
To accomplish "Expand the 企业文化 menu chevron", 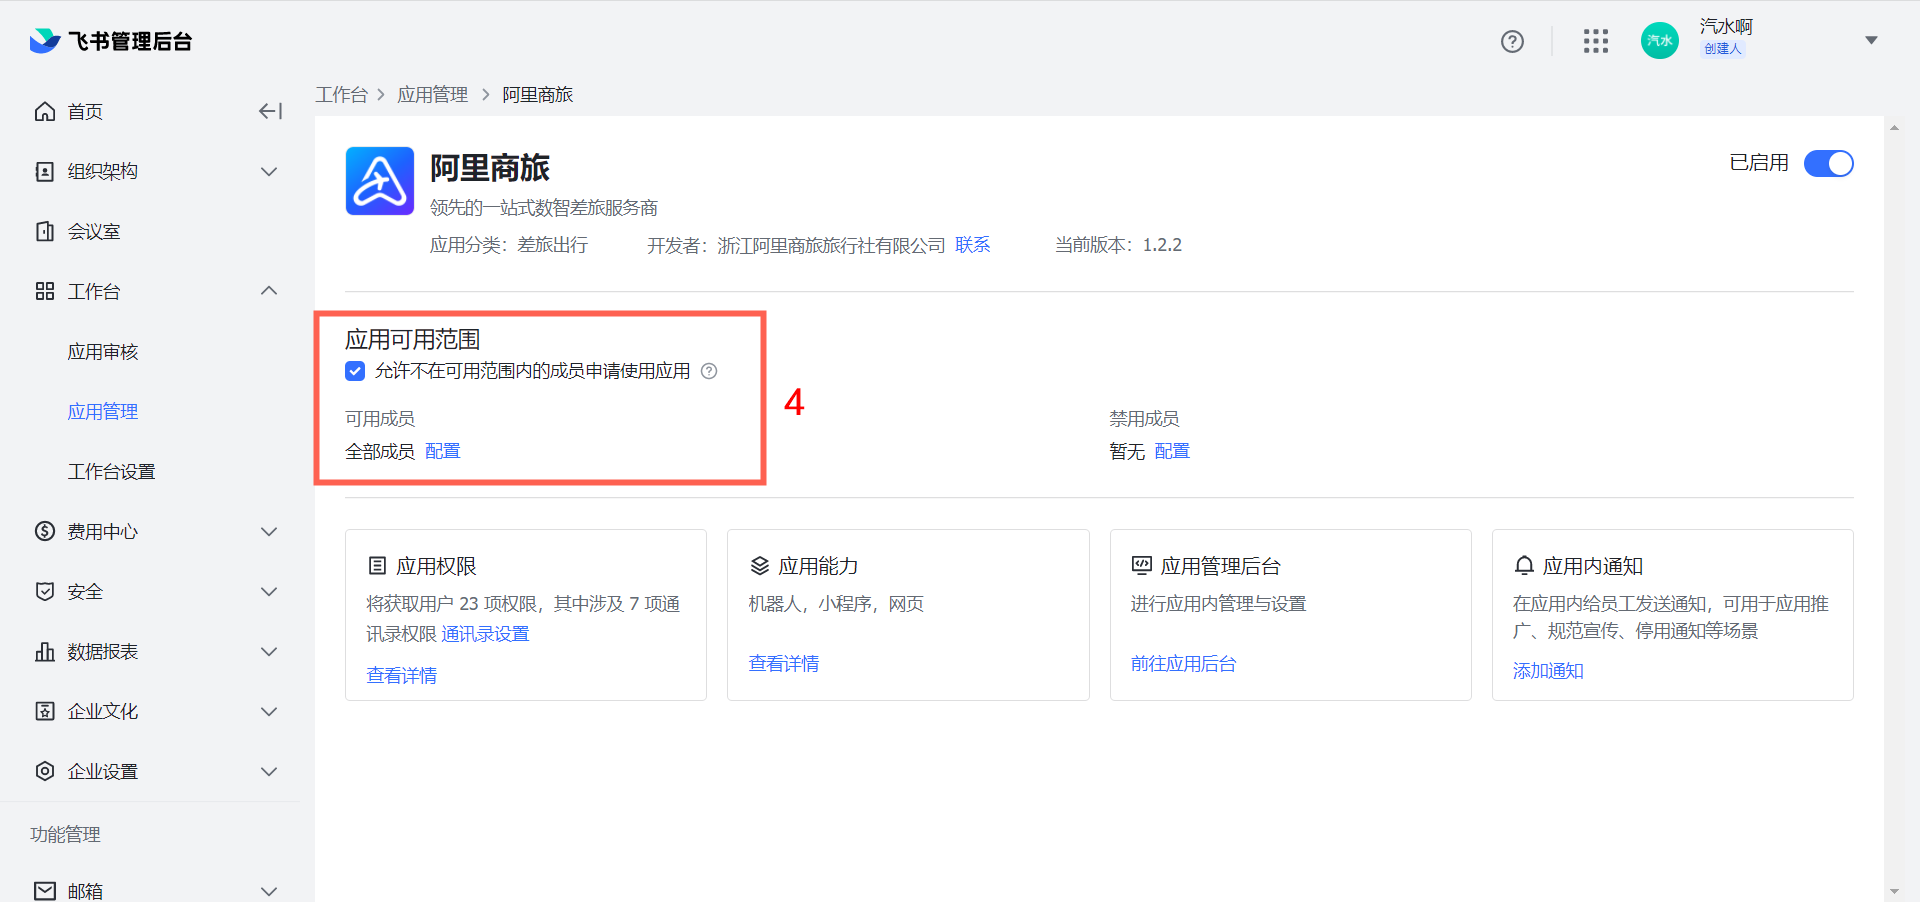I will (269, 711).
